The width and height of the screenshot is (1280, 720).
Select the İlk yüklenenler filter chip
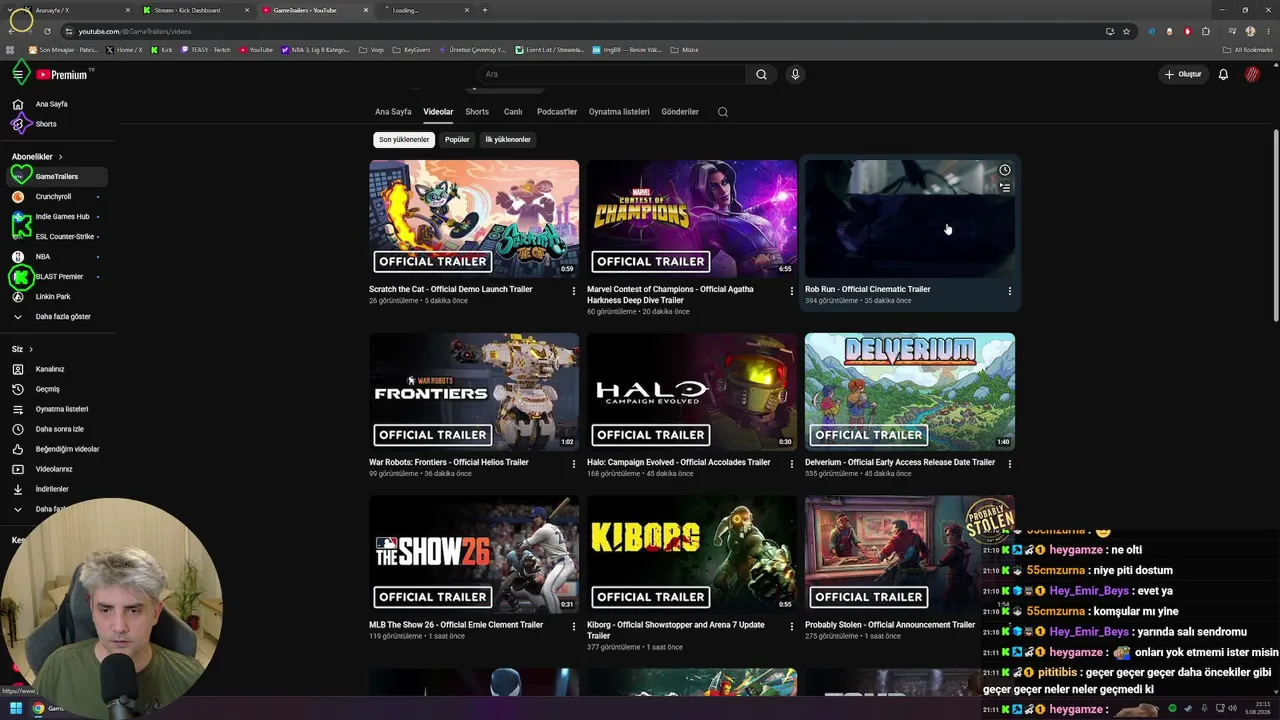(x=508, y=140)
